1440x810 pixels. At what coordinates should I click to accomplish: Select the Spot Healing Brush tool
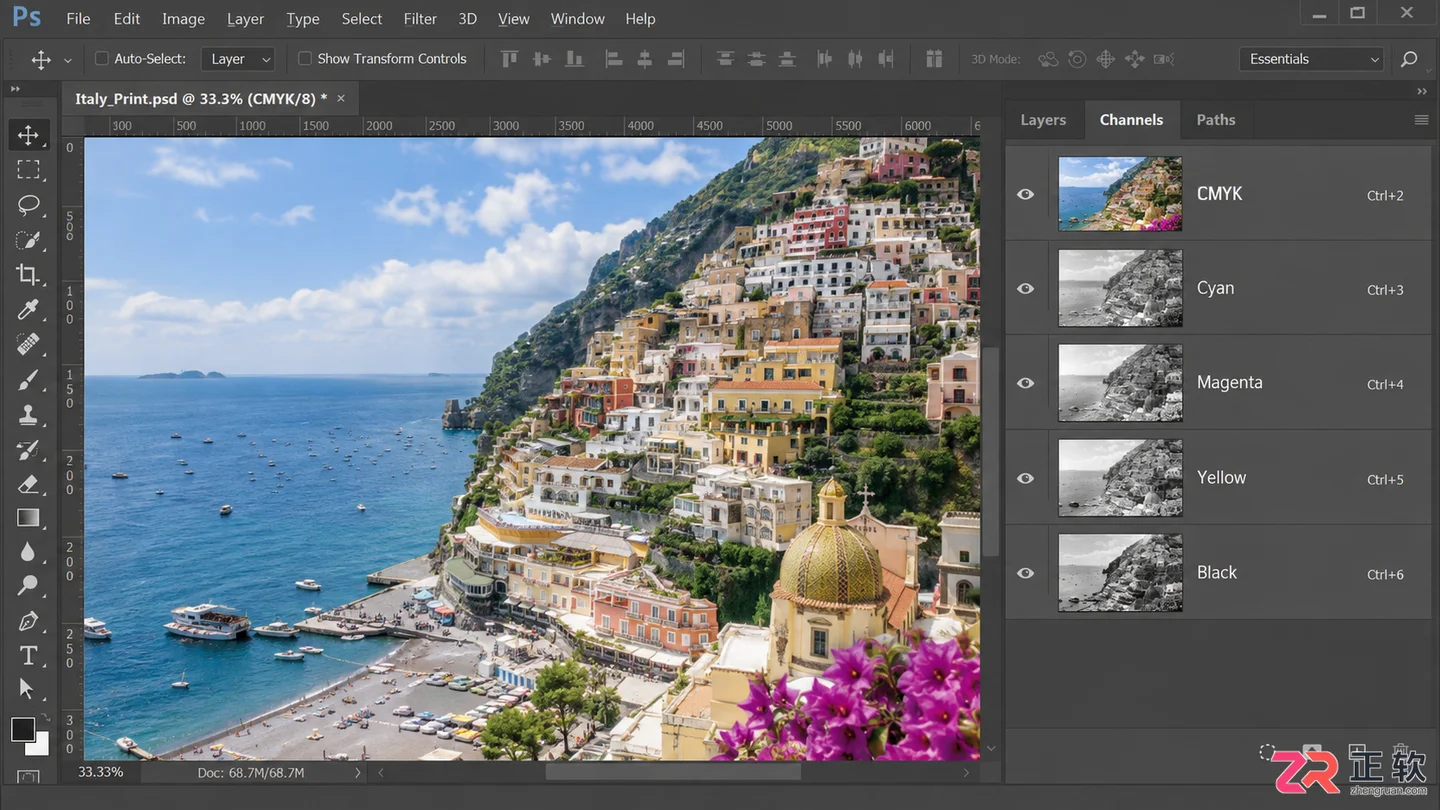tap(28, 344)
